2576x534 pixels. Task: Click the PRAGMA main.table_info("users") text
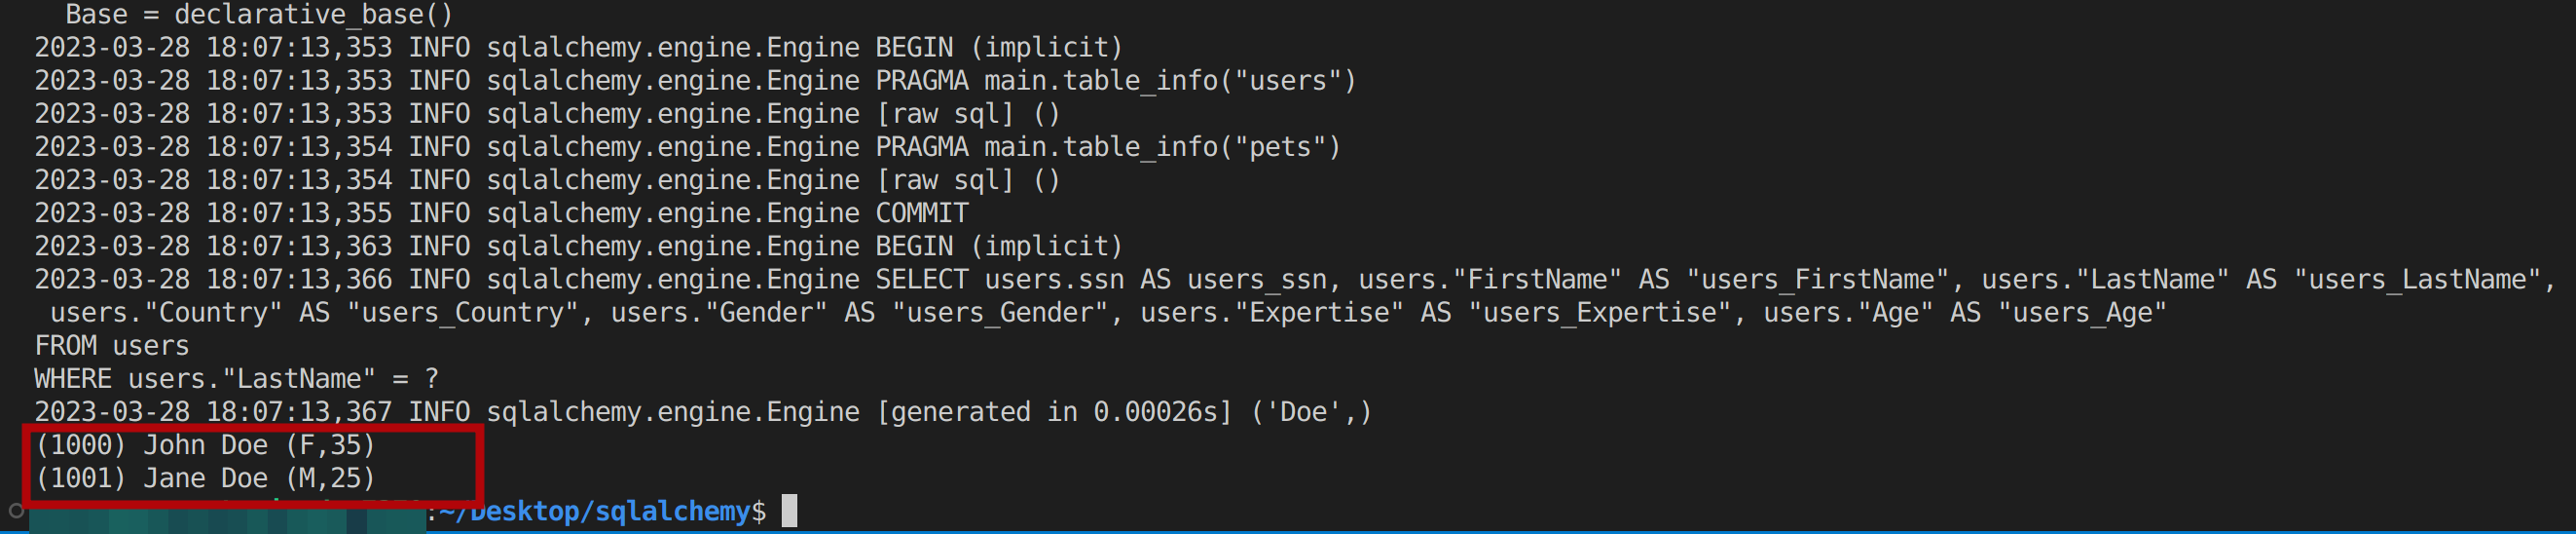pyautogui.click(x=1115, y=81)
